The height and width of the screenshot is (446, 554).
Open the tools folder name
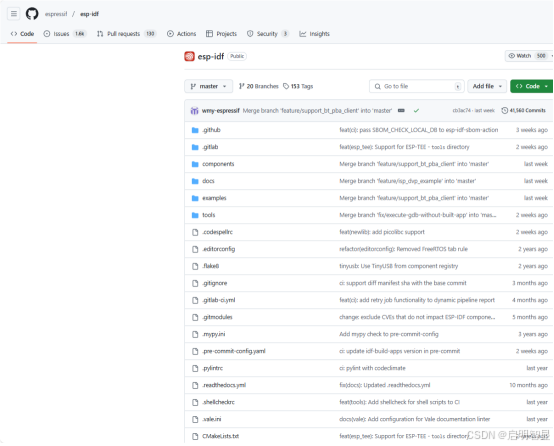pyautogui.click(x=208, y=215)
